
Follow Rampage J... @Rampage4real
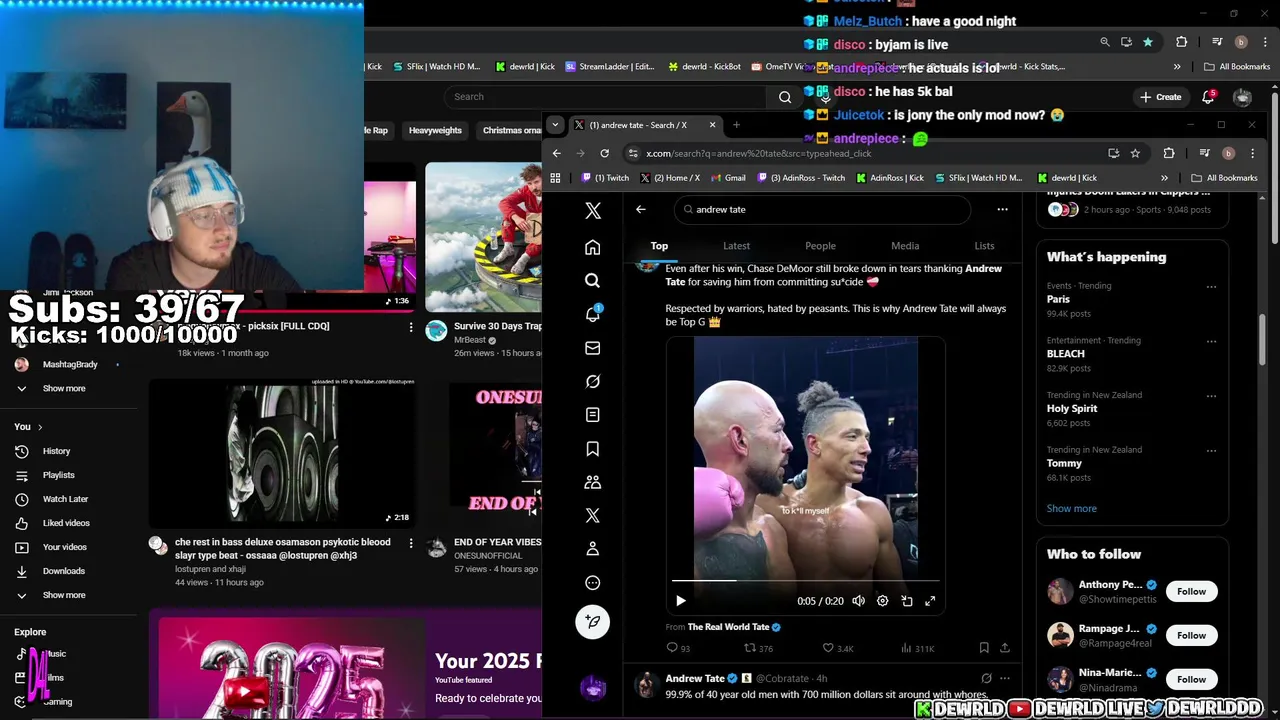tap(1191, 635)
